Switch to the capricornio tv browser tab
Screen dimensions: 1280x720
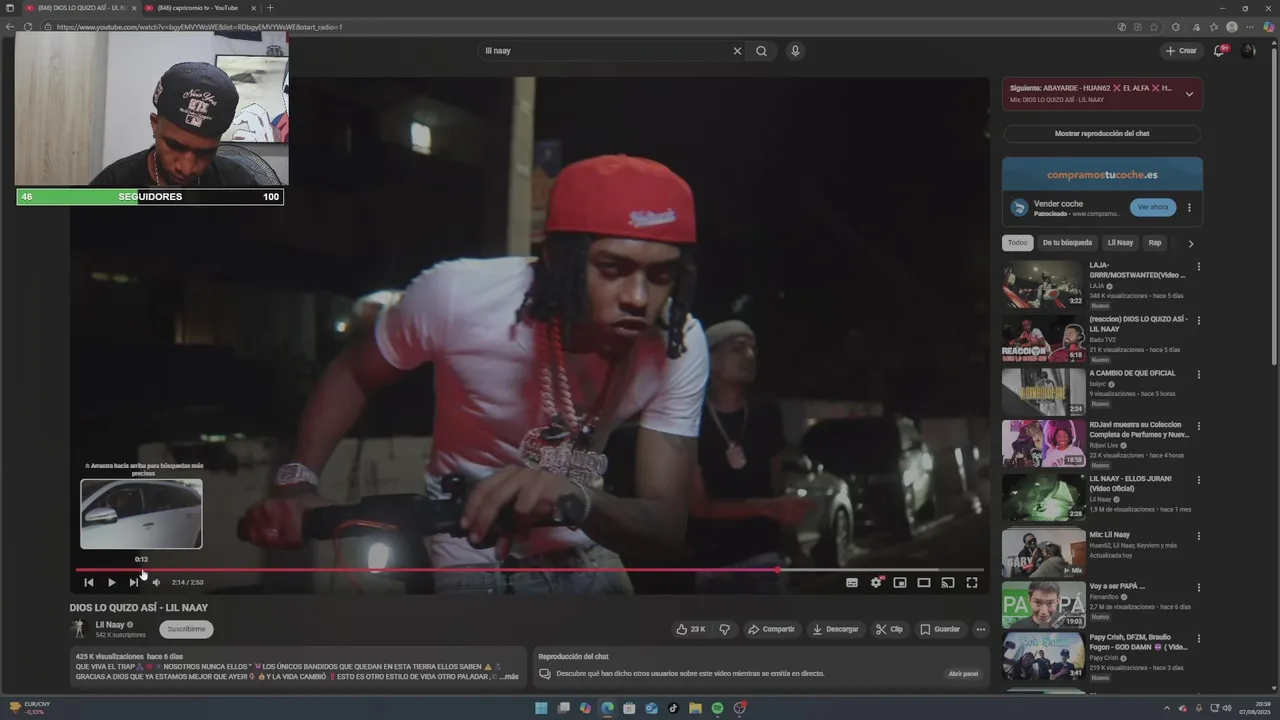(x=198, y=8)
